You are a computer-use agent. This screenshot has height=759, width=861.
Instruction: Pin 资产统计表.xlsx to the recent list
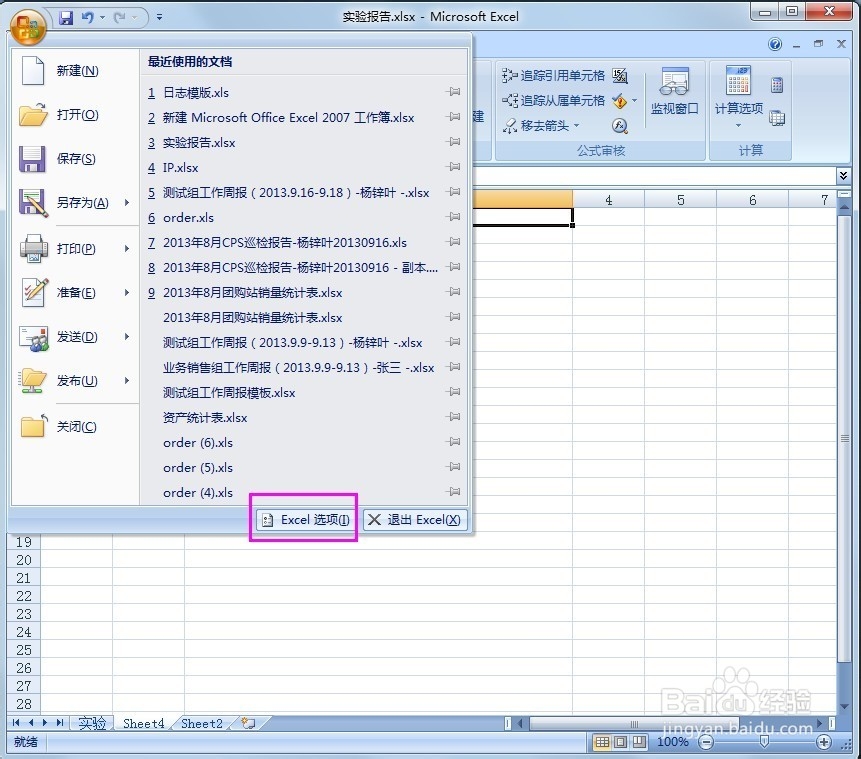click(453, 416)
